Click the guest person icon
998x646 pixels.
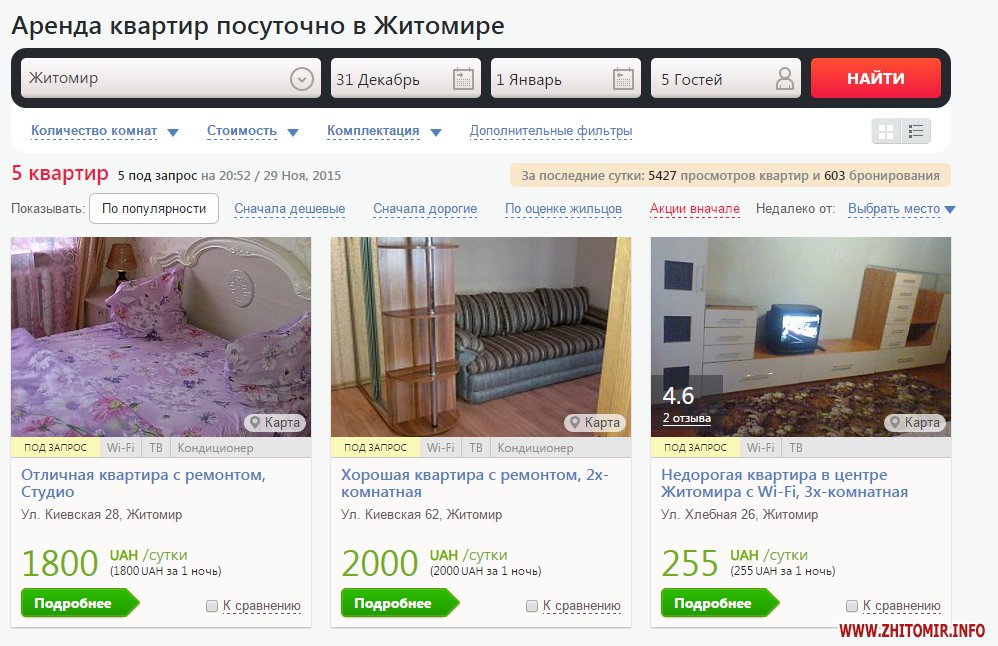pos(785,79)
